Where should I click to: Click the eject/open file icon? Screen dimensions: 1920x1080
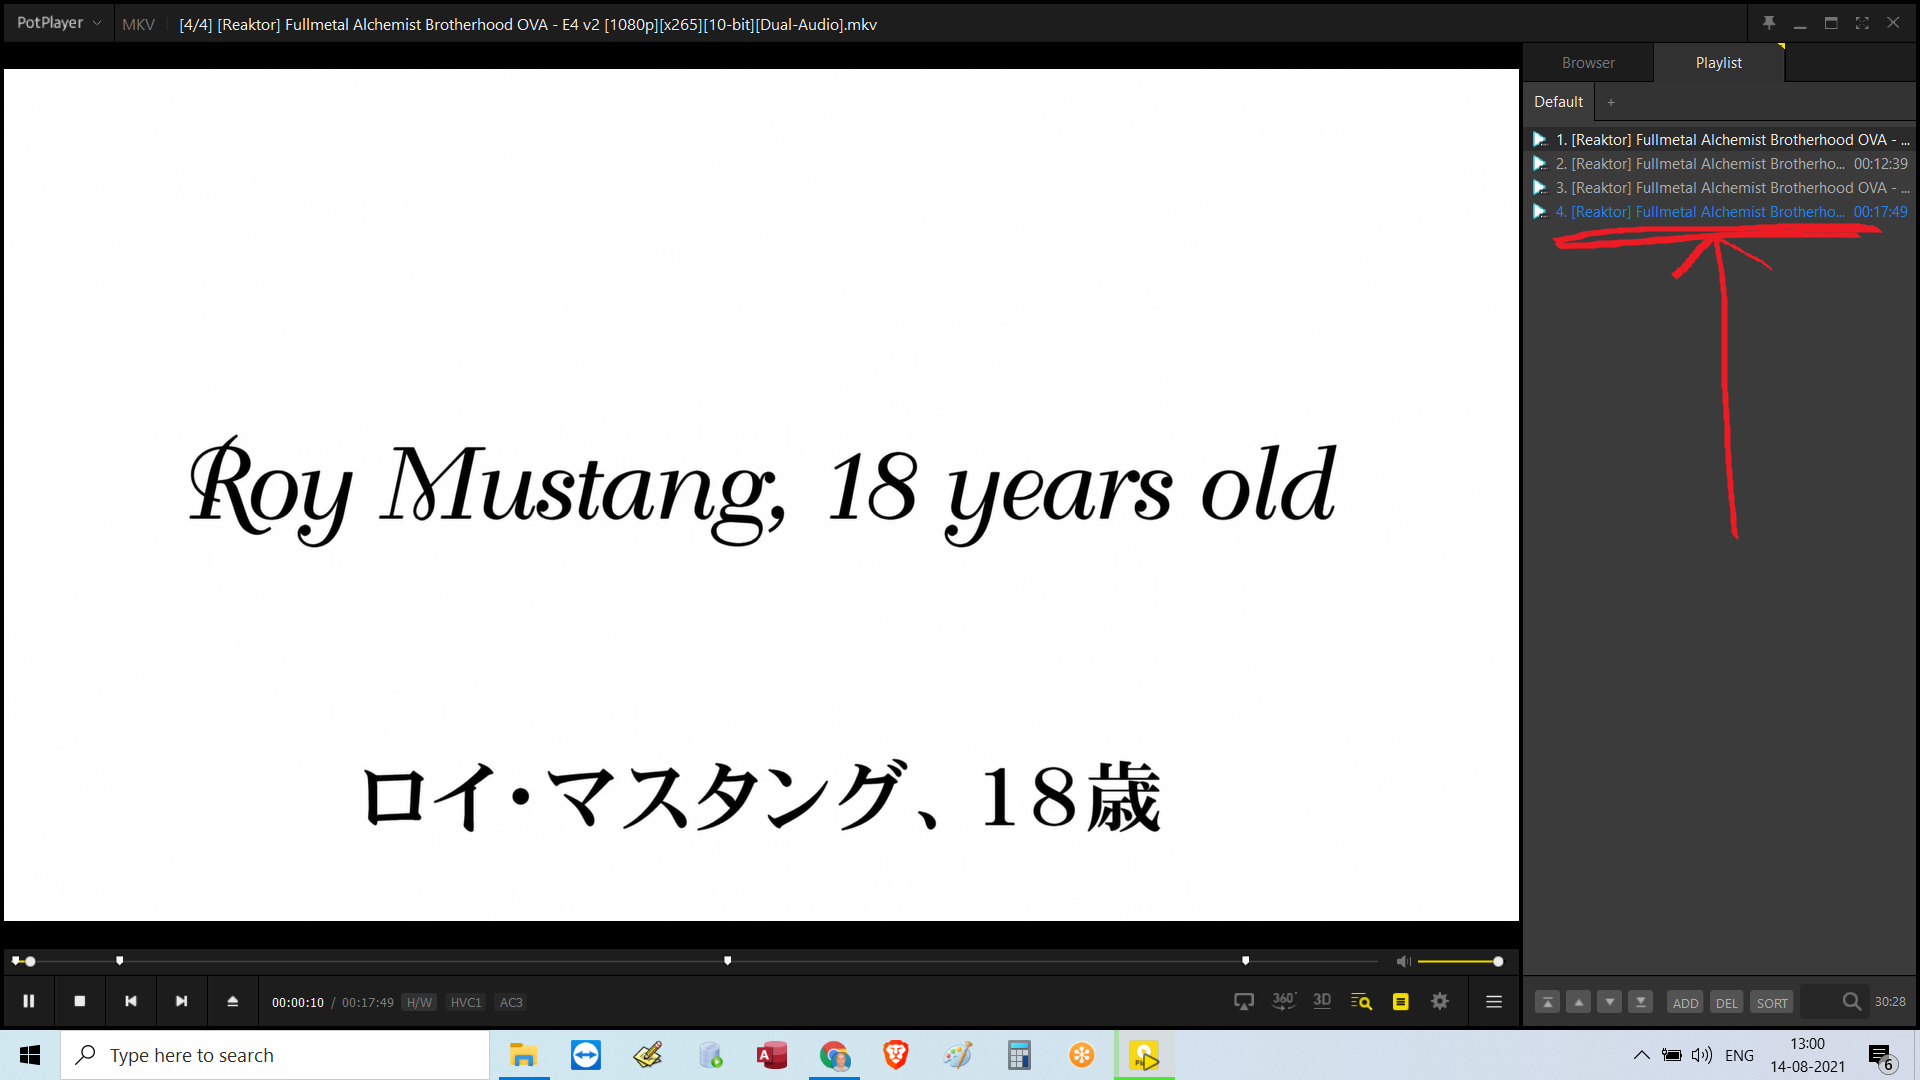click(x=233, y=1001)
